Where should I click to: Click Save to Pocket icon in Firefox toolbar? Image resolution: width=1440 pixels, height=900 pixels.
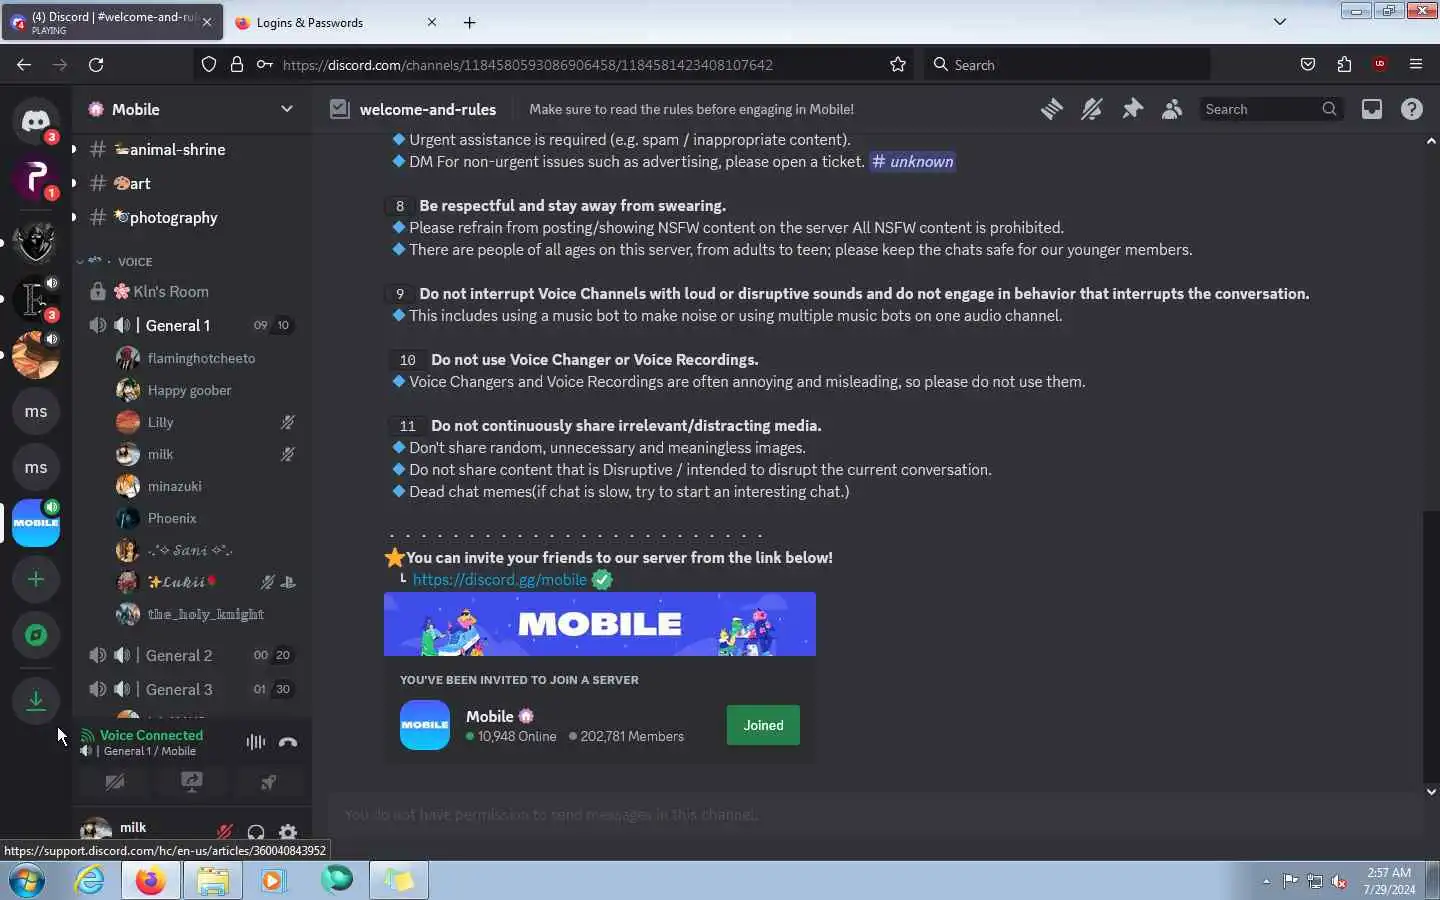1308,64
